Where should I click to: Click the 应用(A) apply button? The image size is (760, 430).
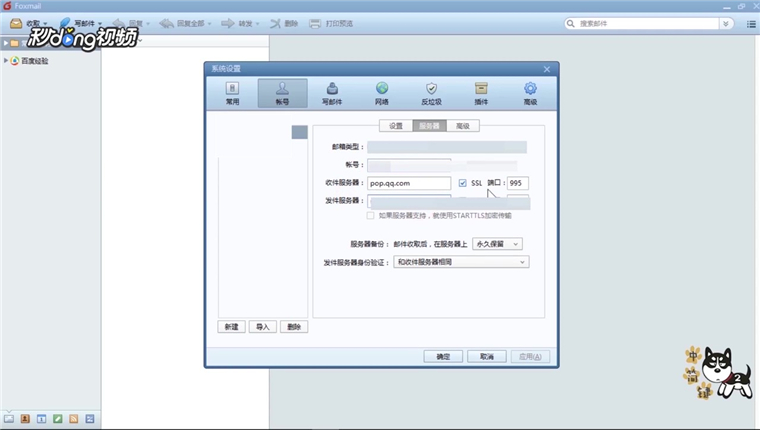530,357
